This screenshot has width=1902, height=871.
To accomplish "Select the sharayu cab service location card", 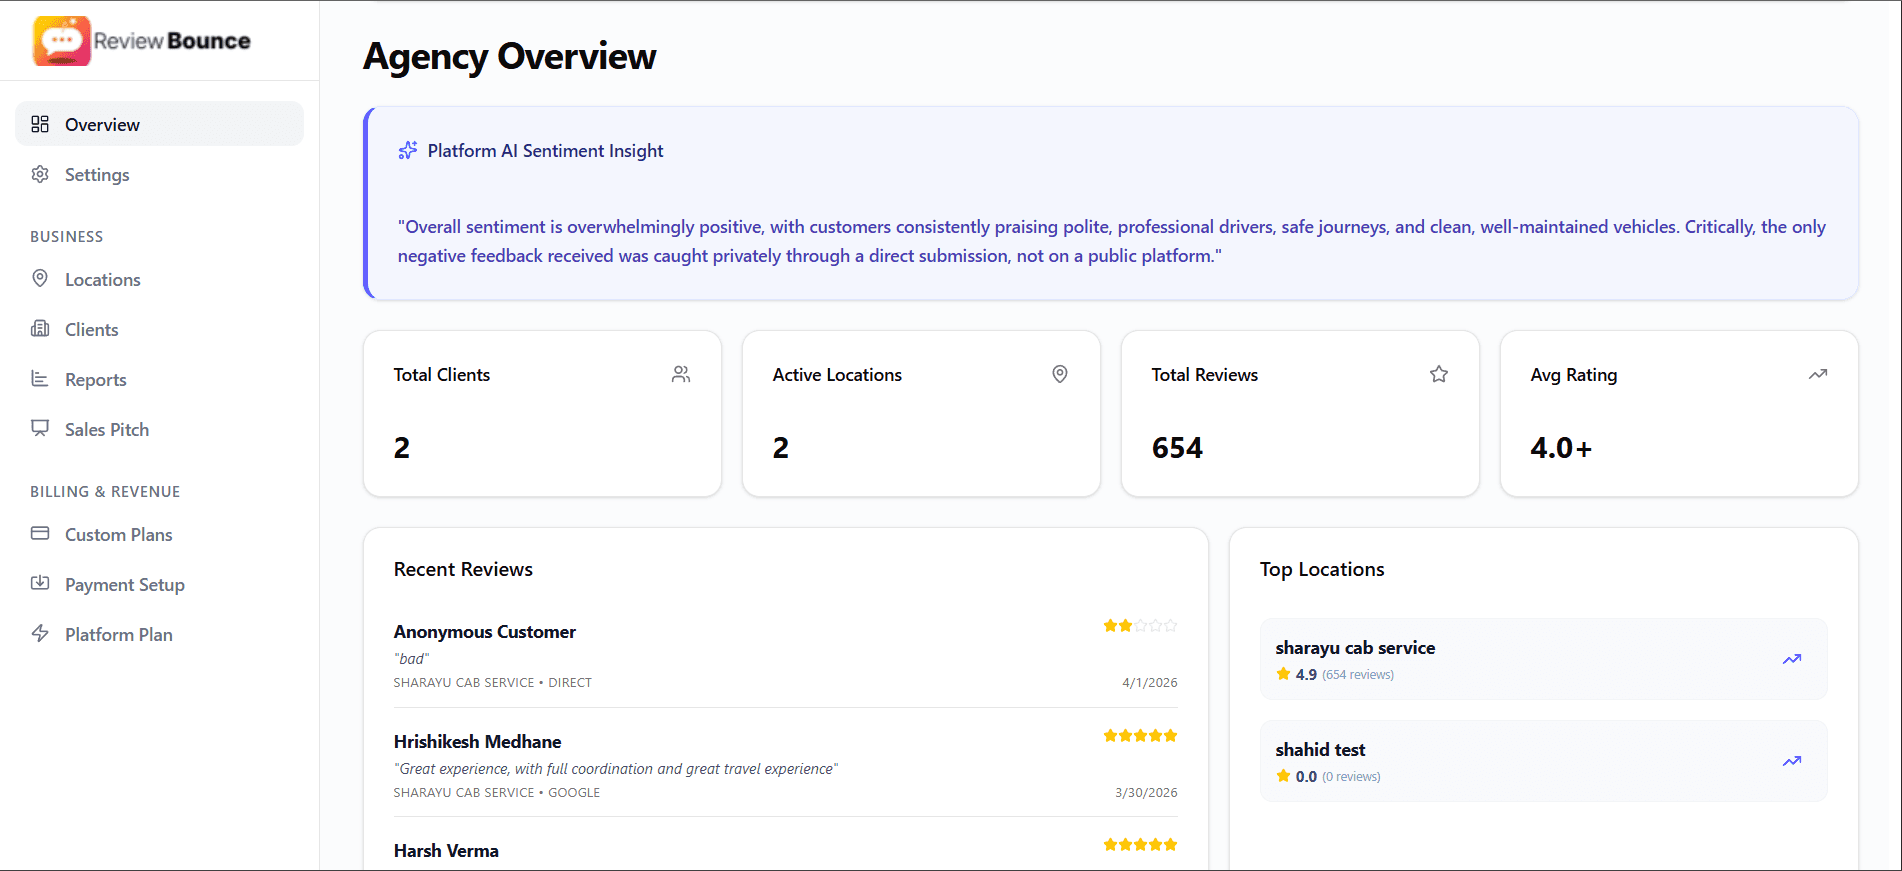I will pos(1543,659).
